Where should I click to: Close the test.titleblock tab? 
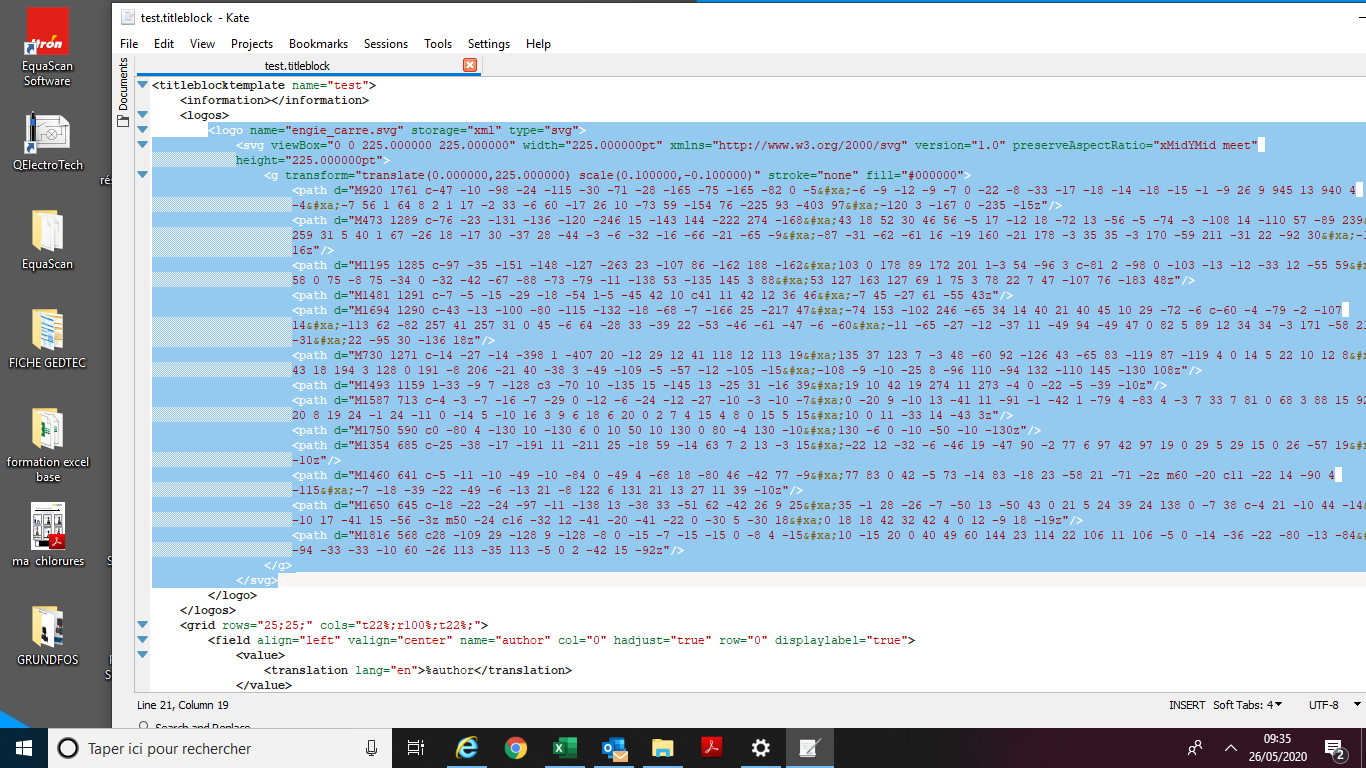470,65
